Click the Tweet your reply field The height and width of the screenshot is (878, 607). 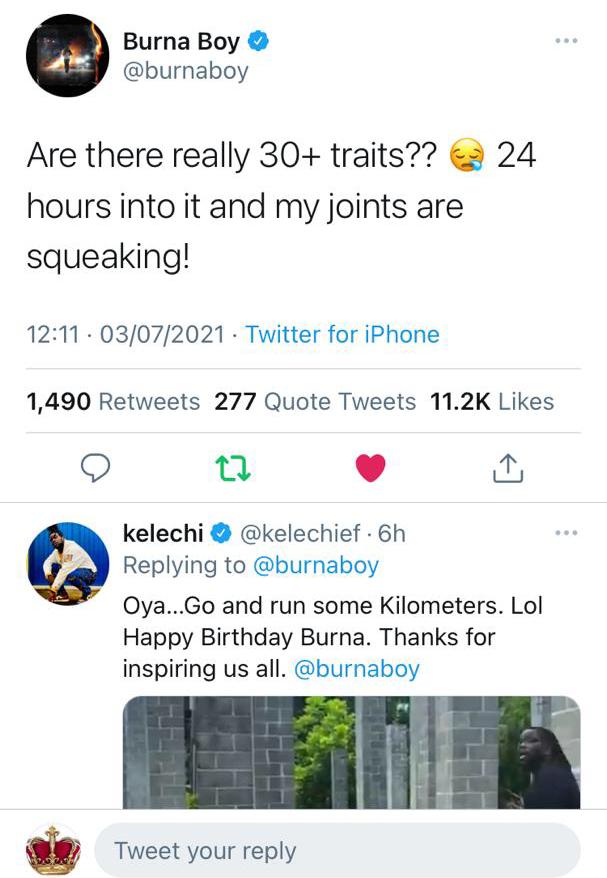[x=337, y=851]
